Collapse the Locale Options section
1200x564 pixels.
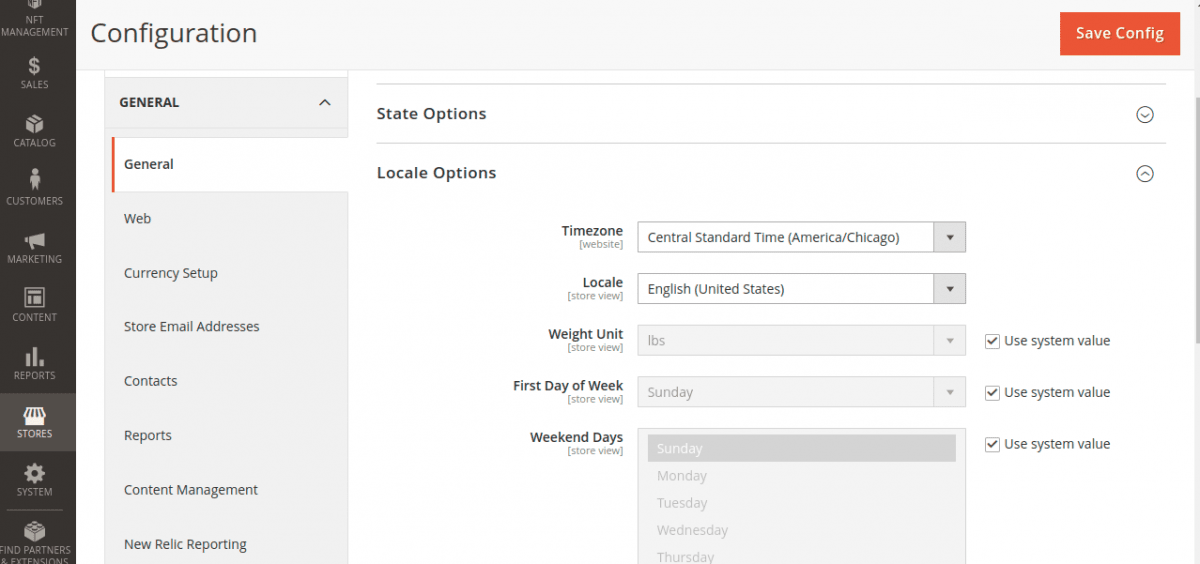pyautogui.click(x=1145, y=173)
